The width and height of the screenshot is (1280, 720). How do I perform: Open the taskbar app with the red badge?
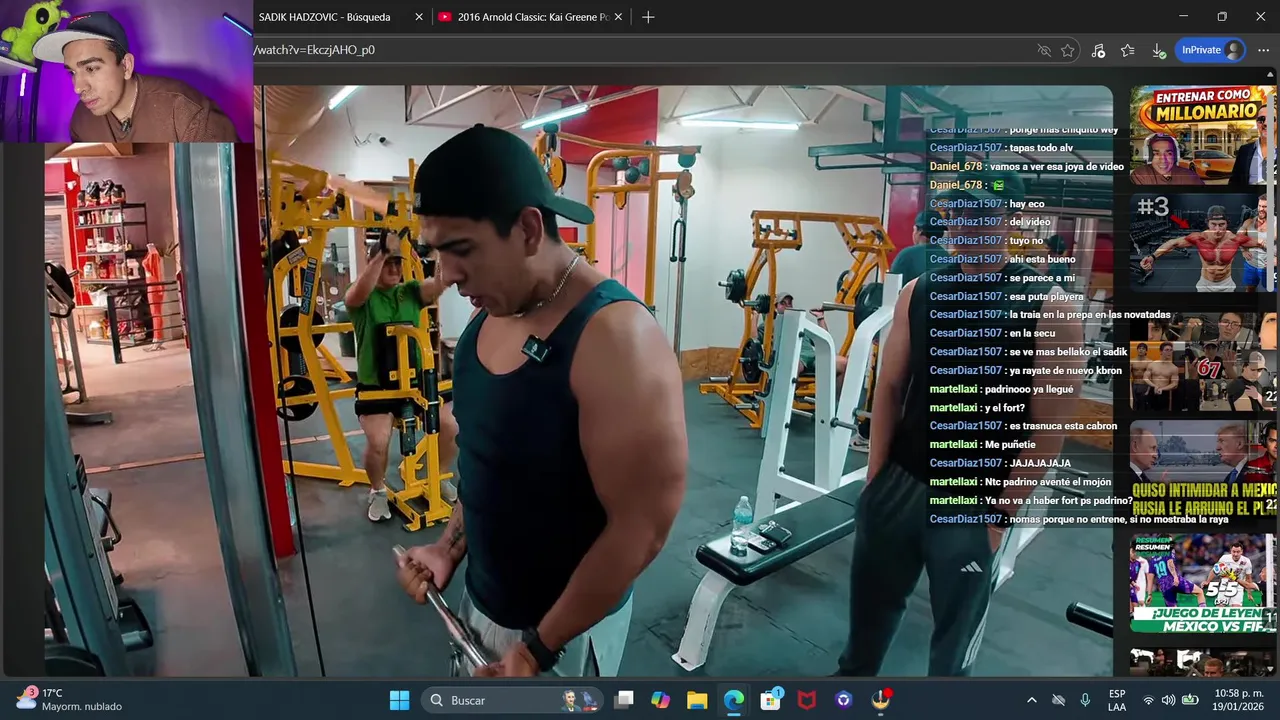pos(881,700)
